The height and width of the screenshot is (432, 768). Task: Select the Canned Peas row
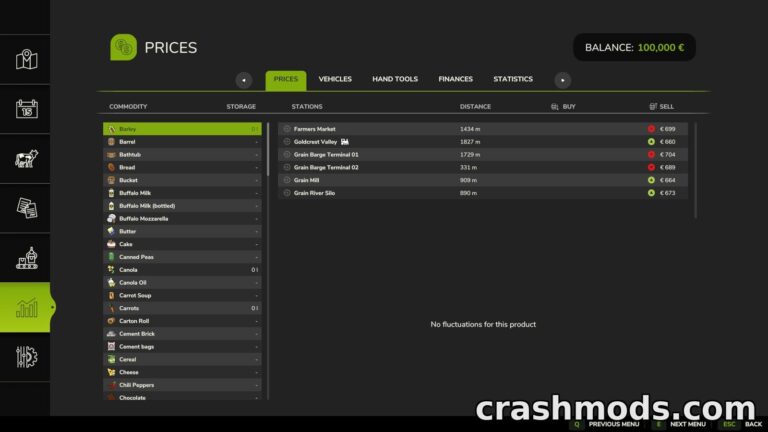point(182,257)
